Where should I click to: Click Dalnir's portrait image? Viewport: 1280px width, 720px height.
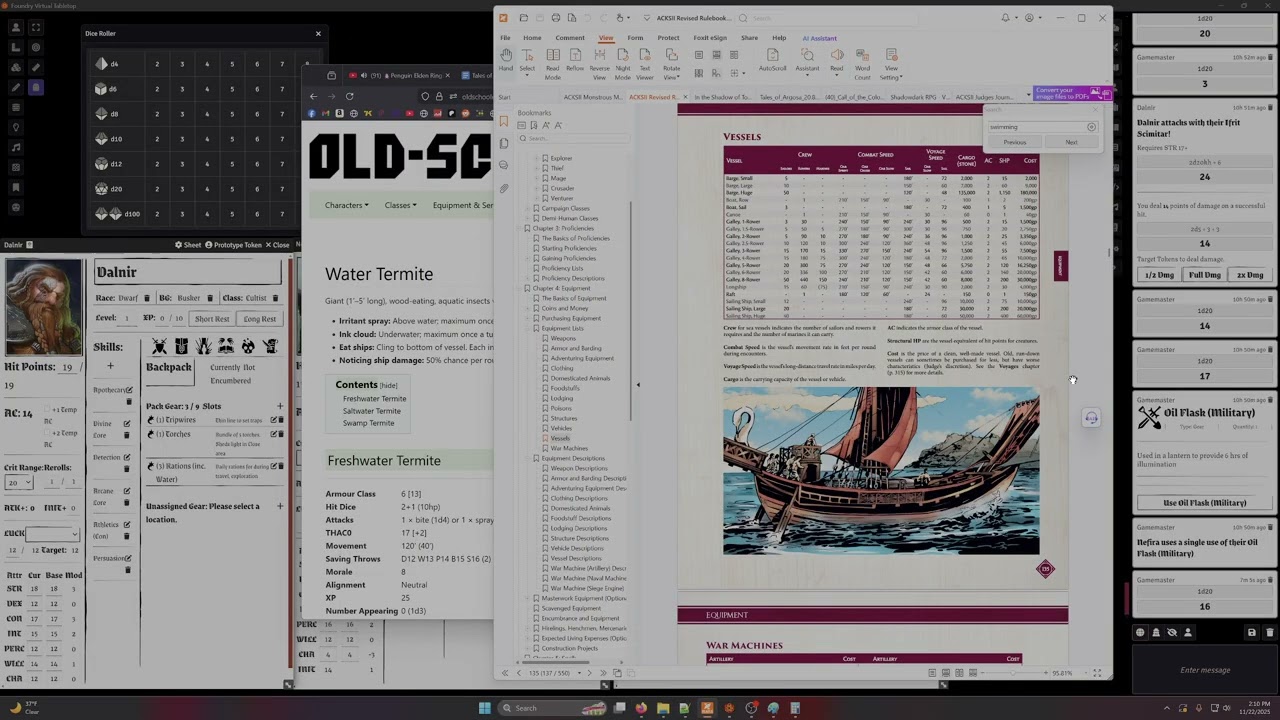pyautogui.click(x=43, y=308)
